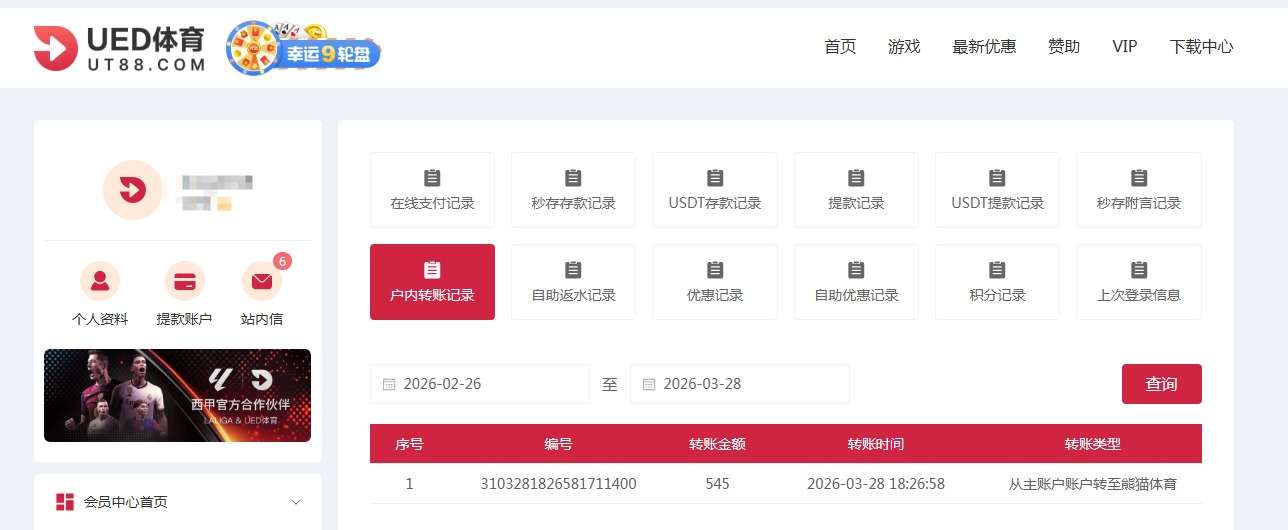Click the 转账类型 column header
This screenshot has height=530, width=1288.
pos(1093,444)
